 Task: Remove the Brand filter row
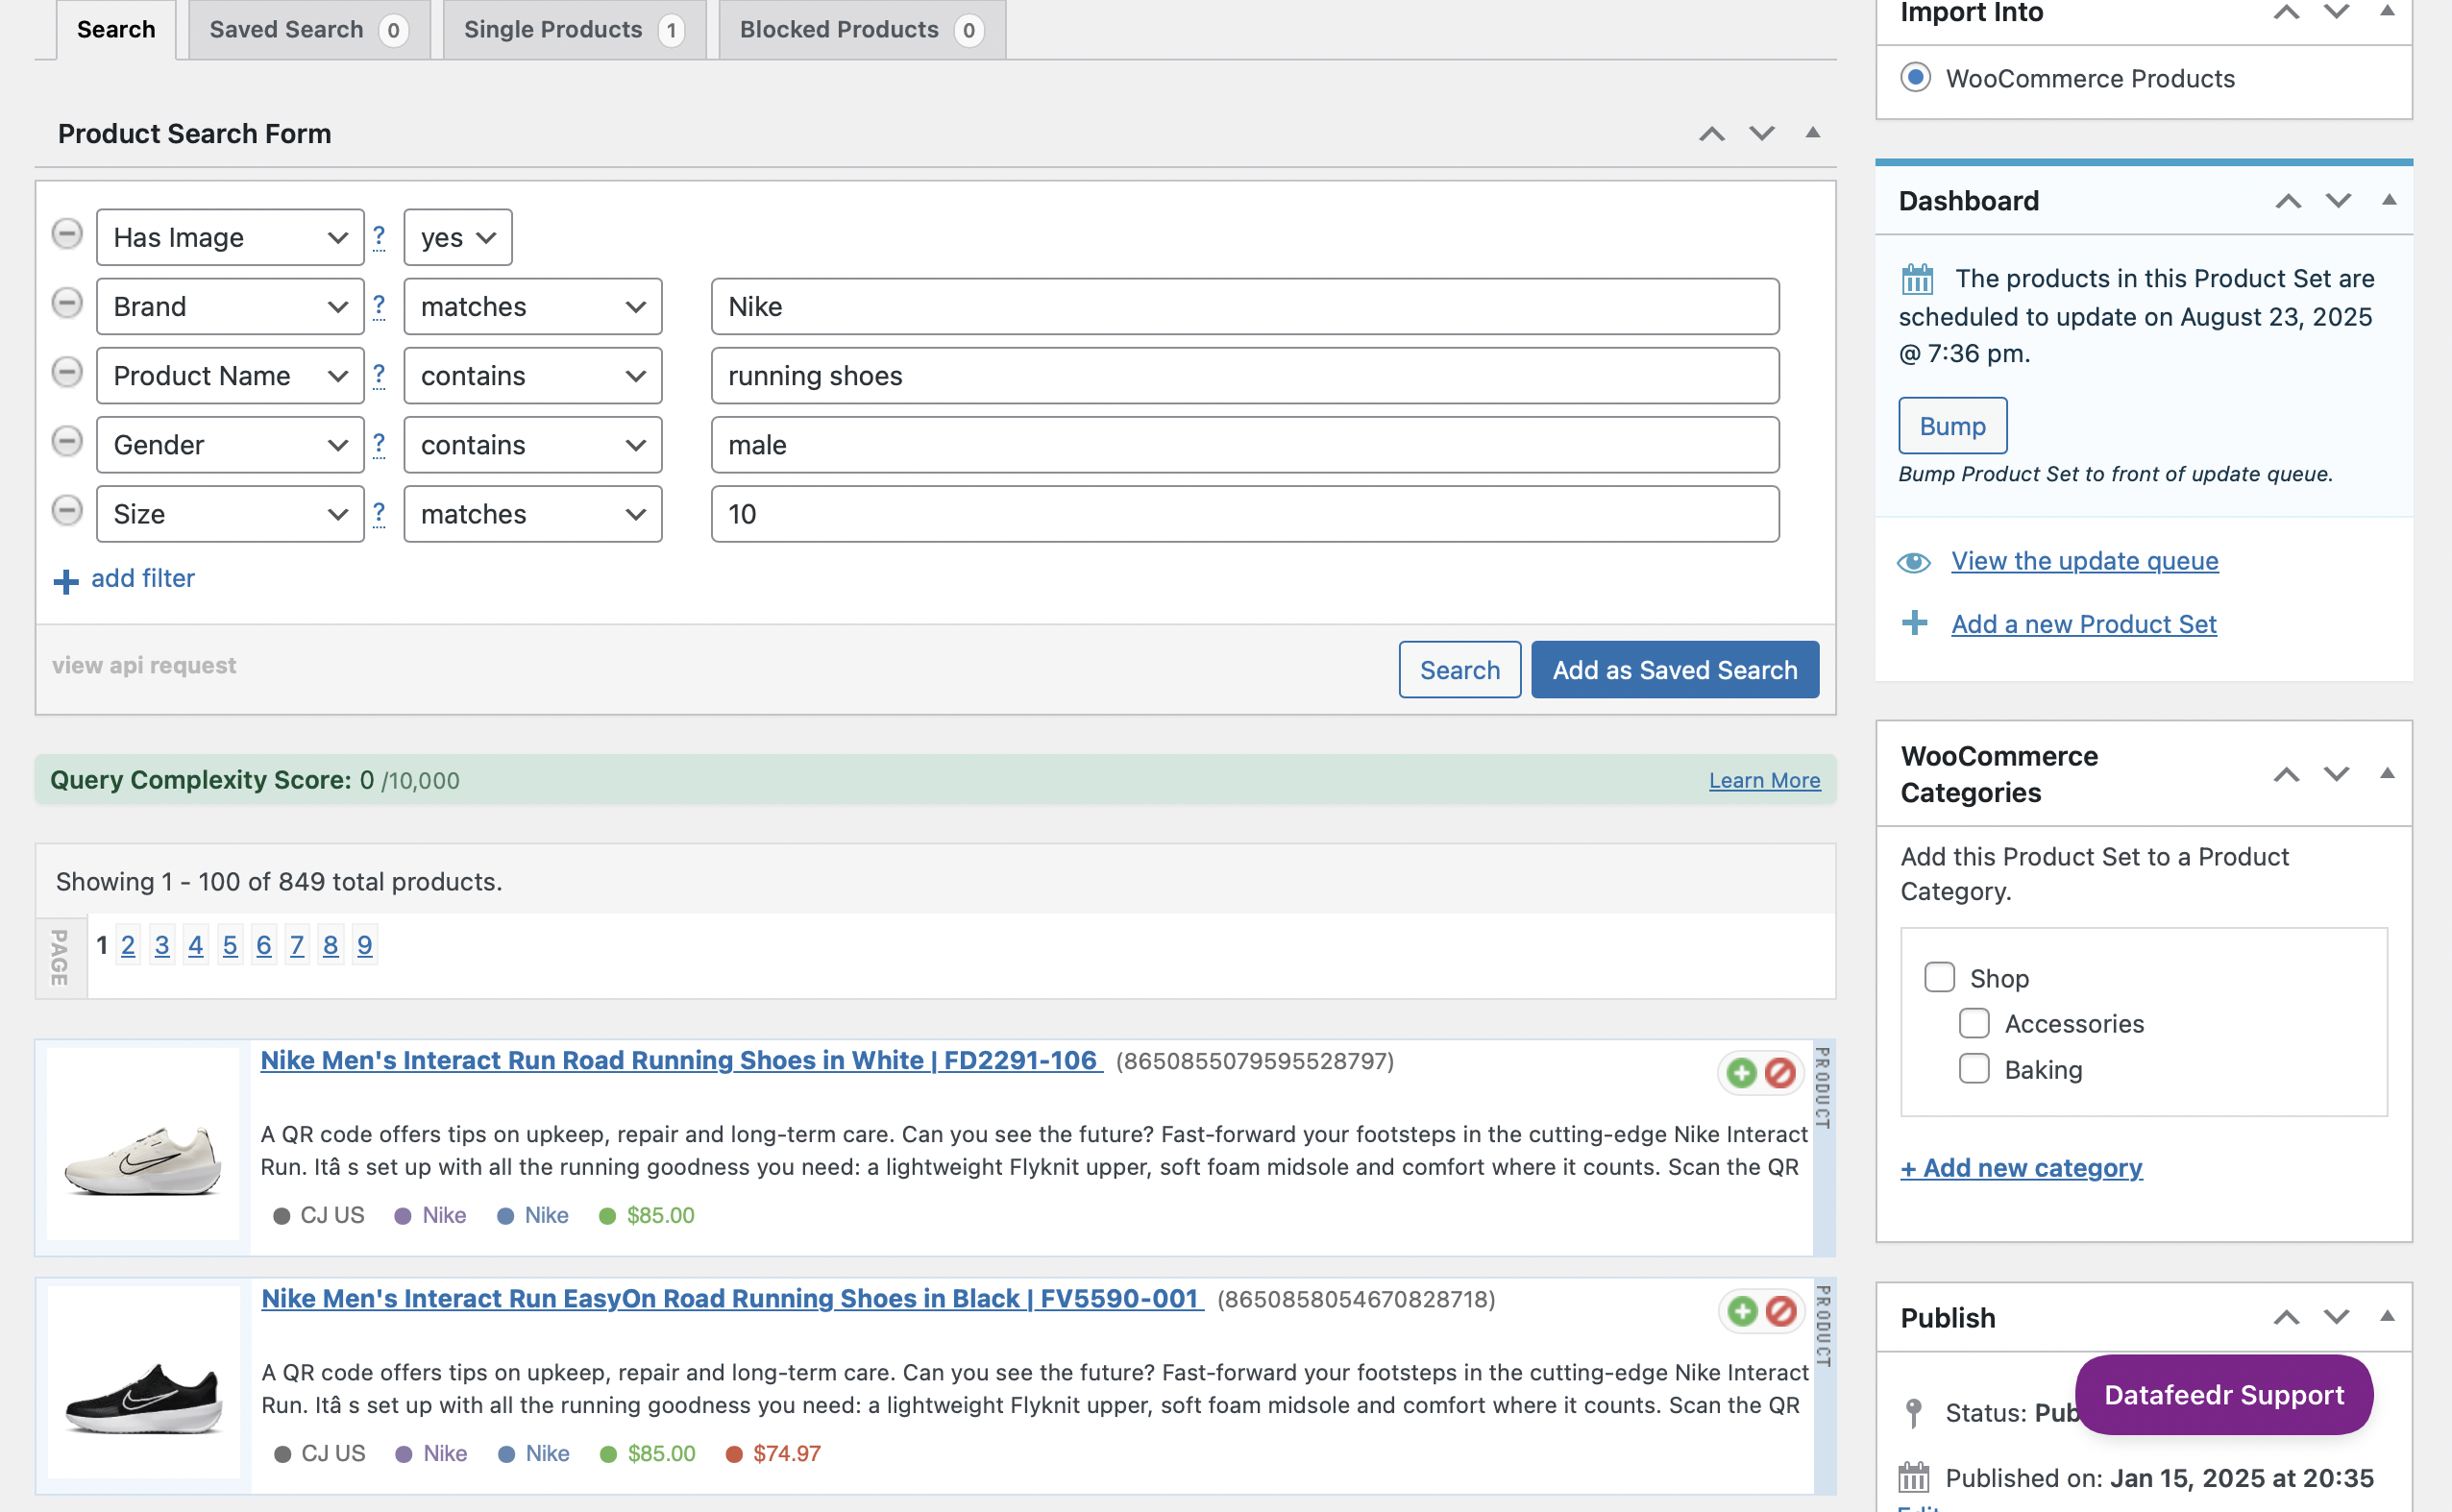[x=67, y=303]
